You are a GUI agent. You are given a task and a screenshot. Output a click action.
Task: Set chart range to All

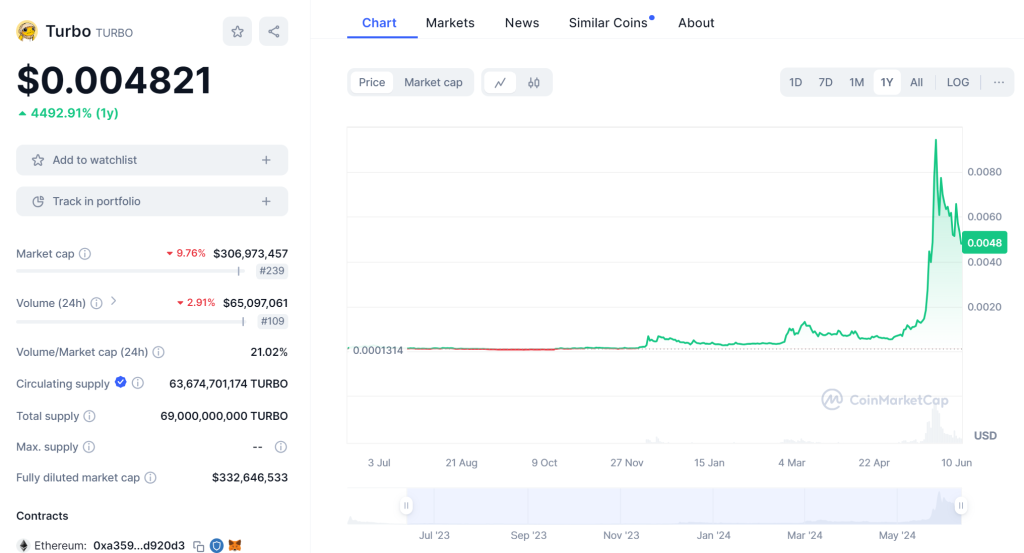coord(916,82)
